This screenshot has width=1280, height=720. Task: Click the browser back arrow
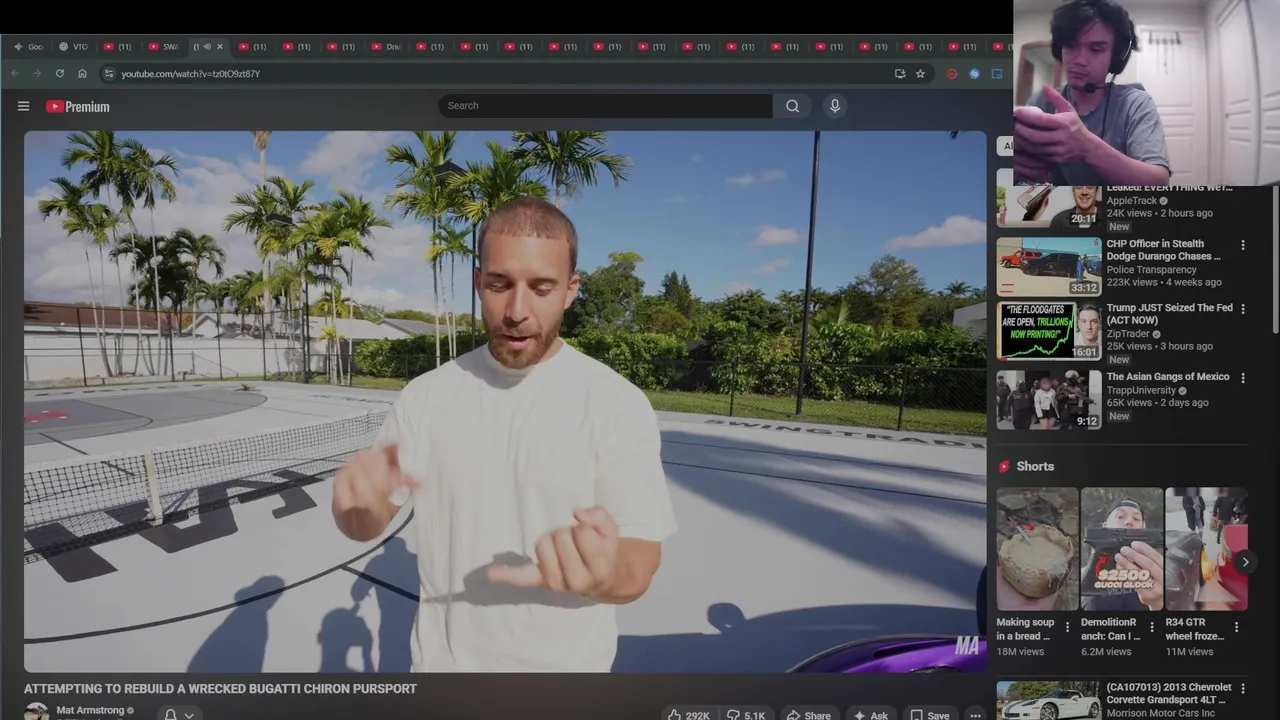[x=15, y=73]
